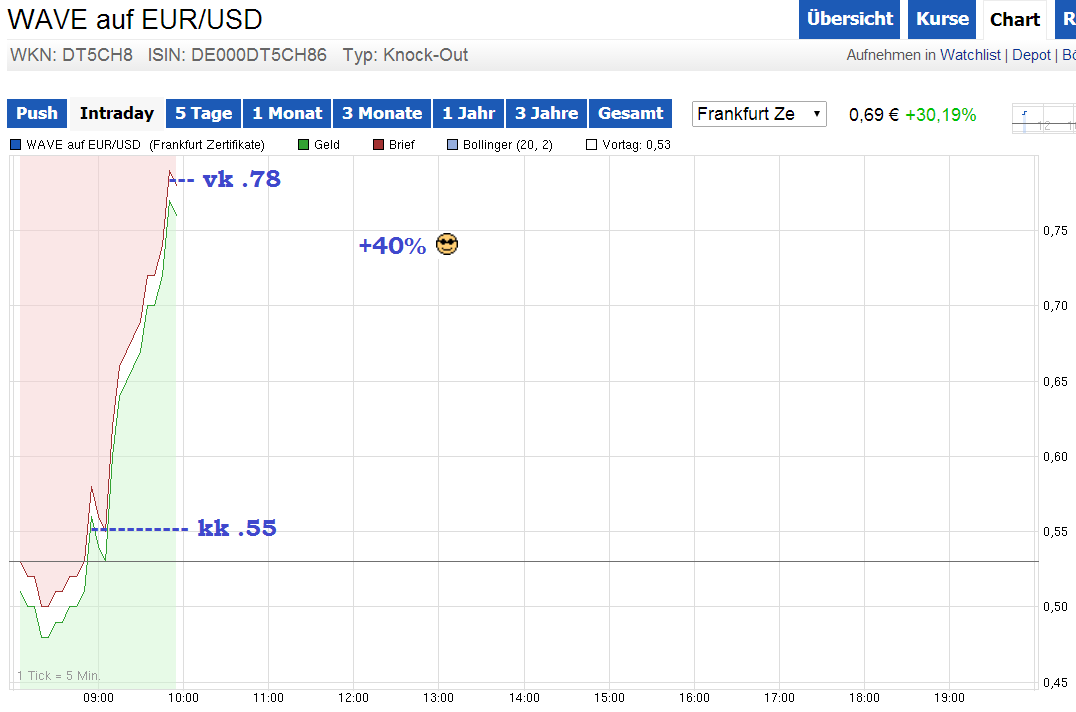The height and width of the screenshot is (712, 1076).
Task: Open the Frankfurt Ze exchange dropdown
Action: (759, 113)
